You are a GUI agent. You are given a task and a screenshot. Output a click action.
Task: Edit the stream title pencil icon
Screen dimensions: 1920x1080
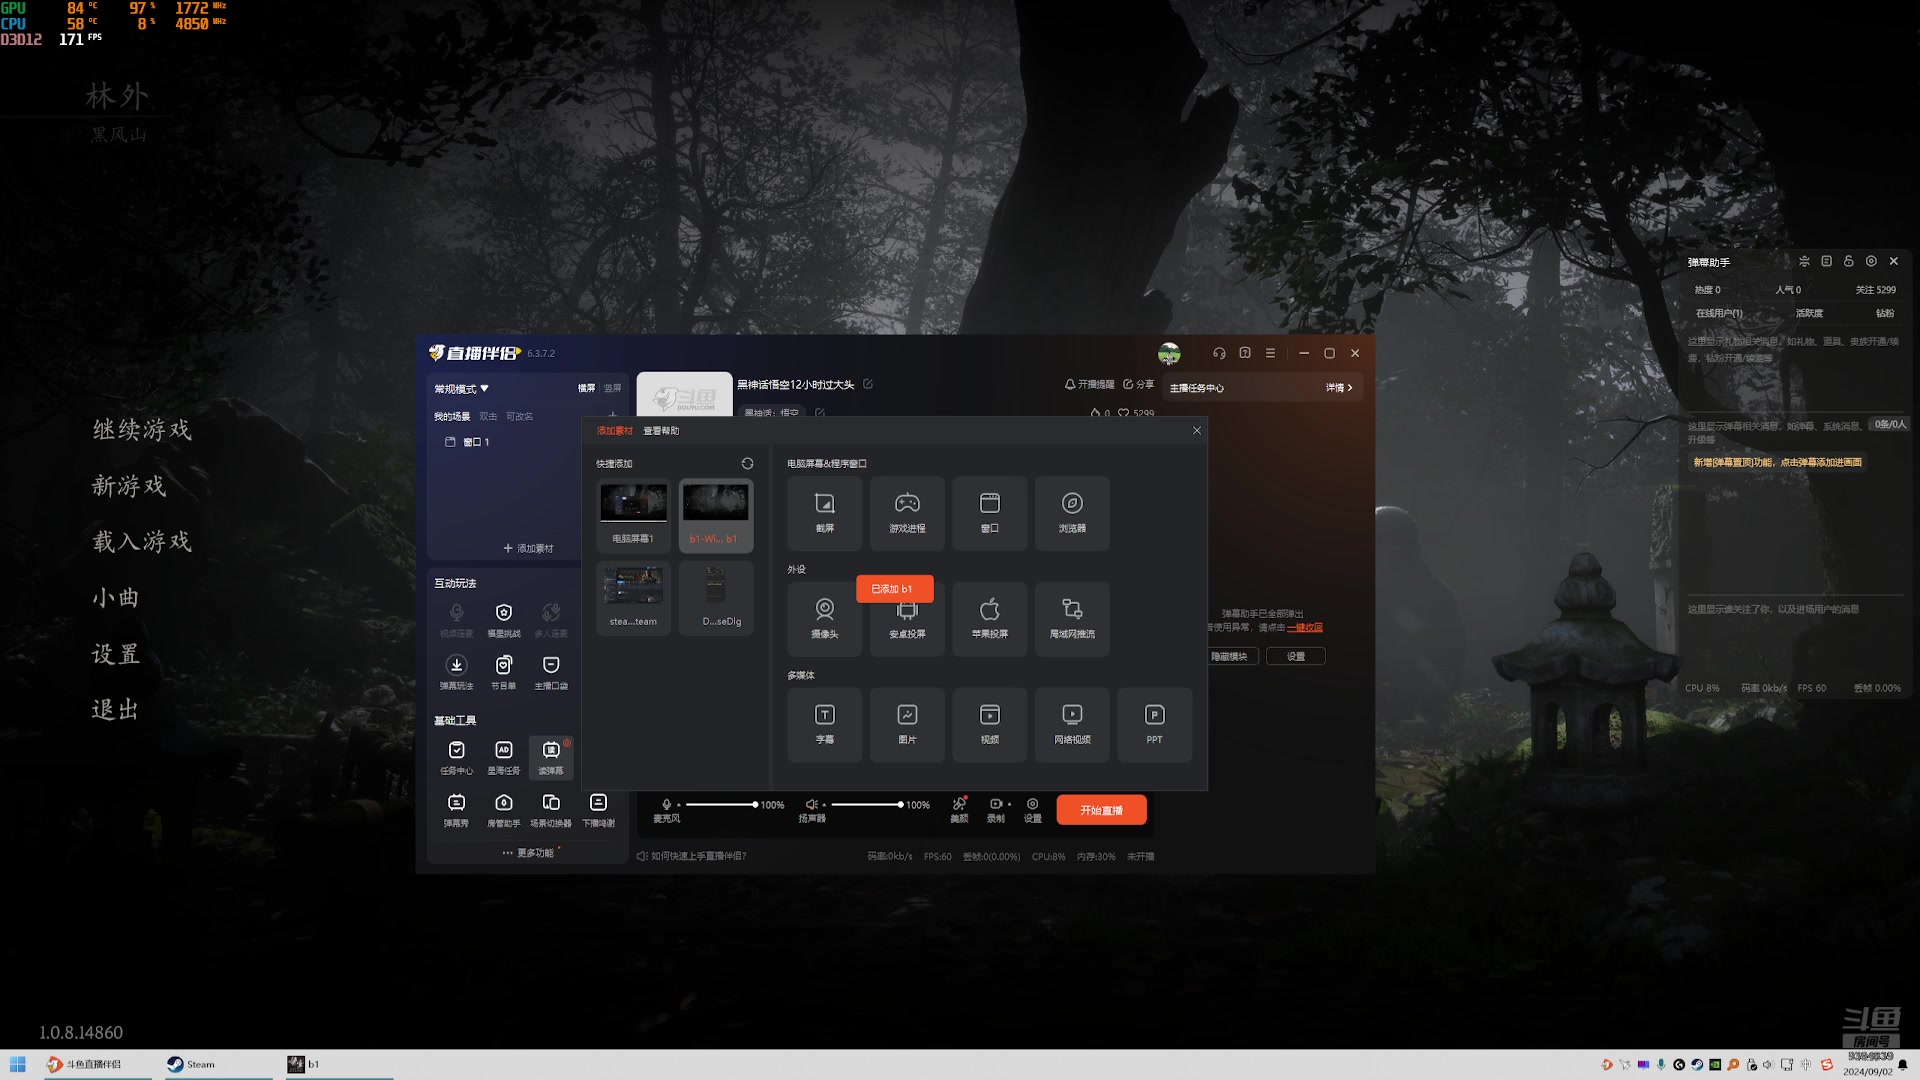coord(868,384)
